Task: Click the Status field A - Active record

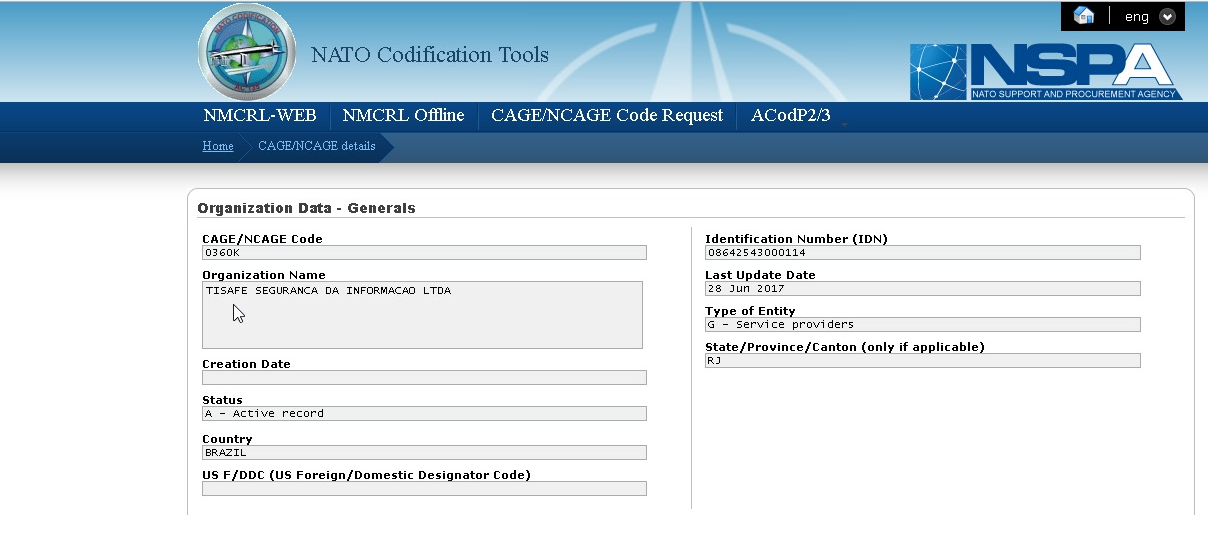Action: 424,413
